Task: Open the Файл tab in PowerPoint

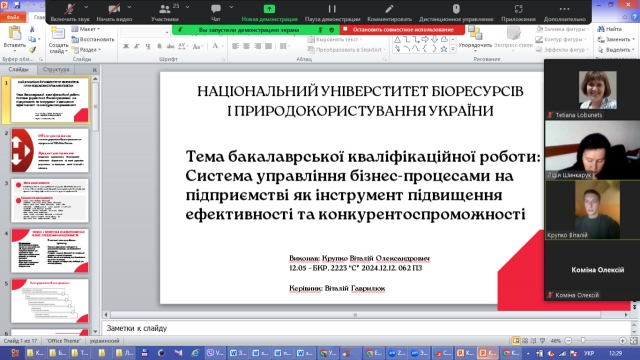Action: point(13,17)
